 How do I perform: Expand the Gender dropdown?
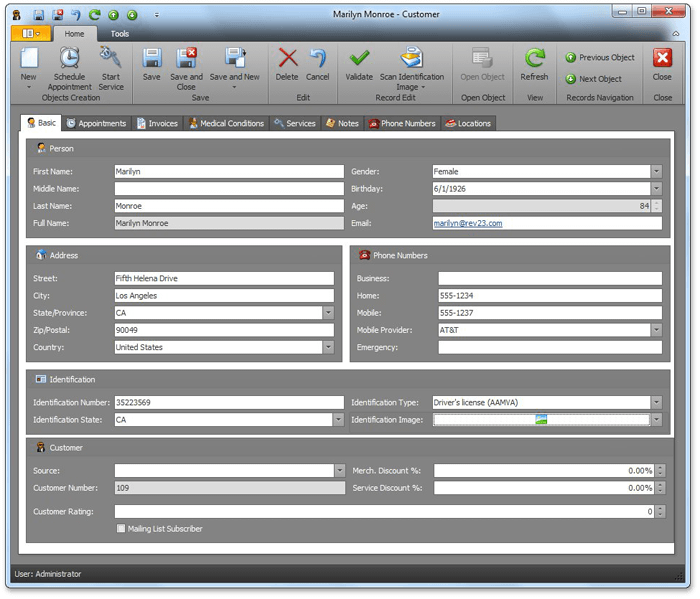656,172
